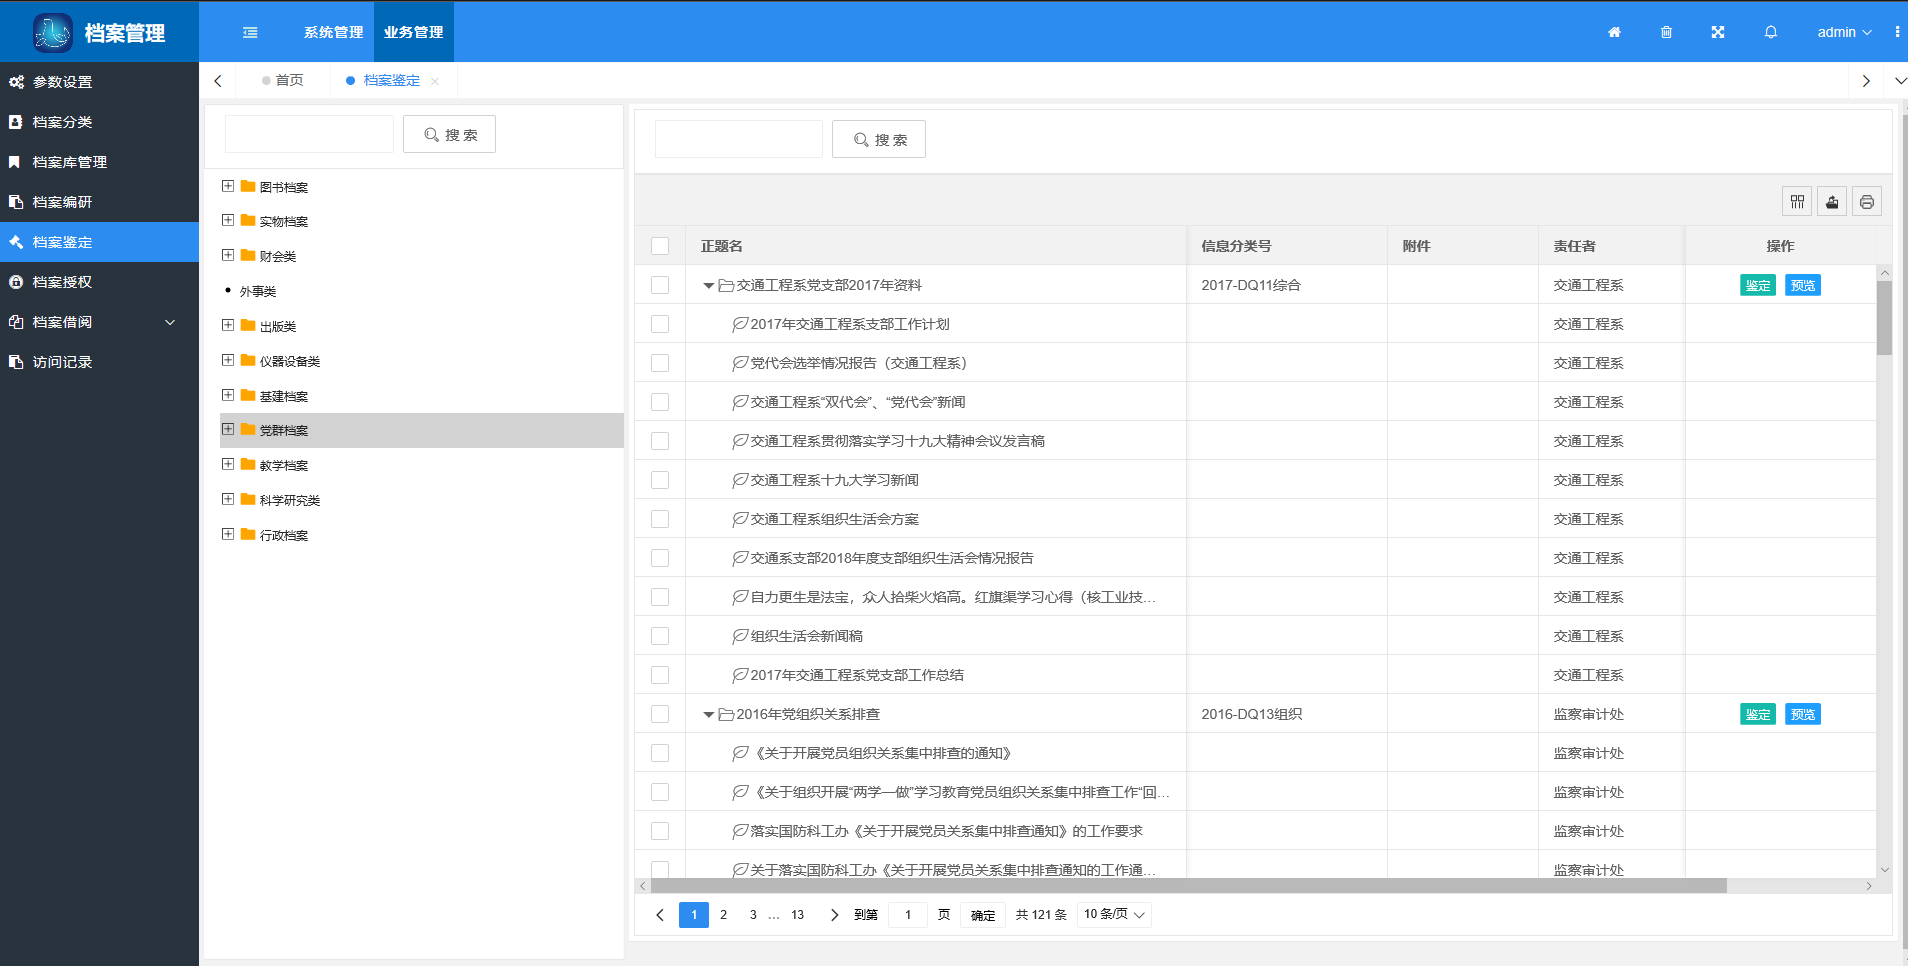Open notifications via the bell icon
The width and height of the screenshot is (1908, 966).
(1770, 31)
